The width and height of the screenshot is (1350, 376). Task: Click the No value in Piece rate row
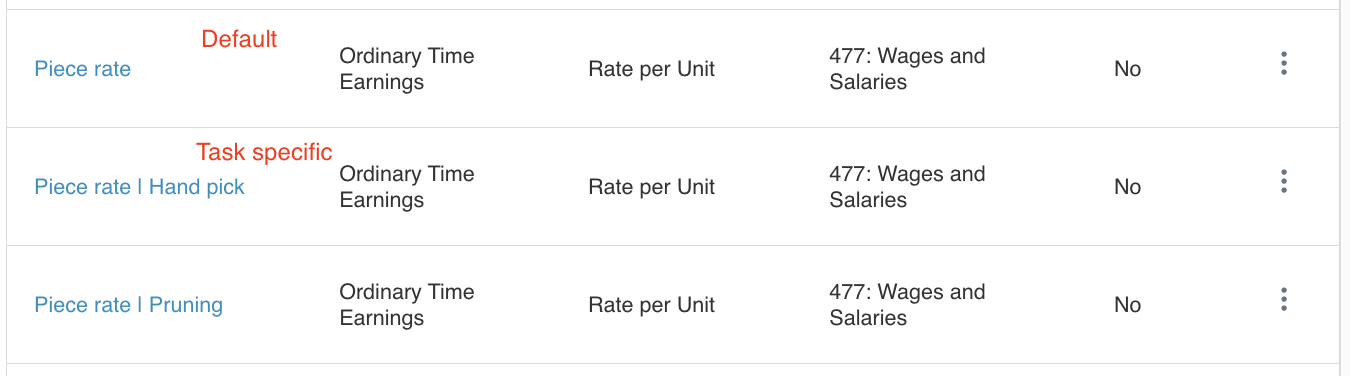[1128, 69]
